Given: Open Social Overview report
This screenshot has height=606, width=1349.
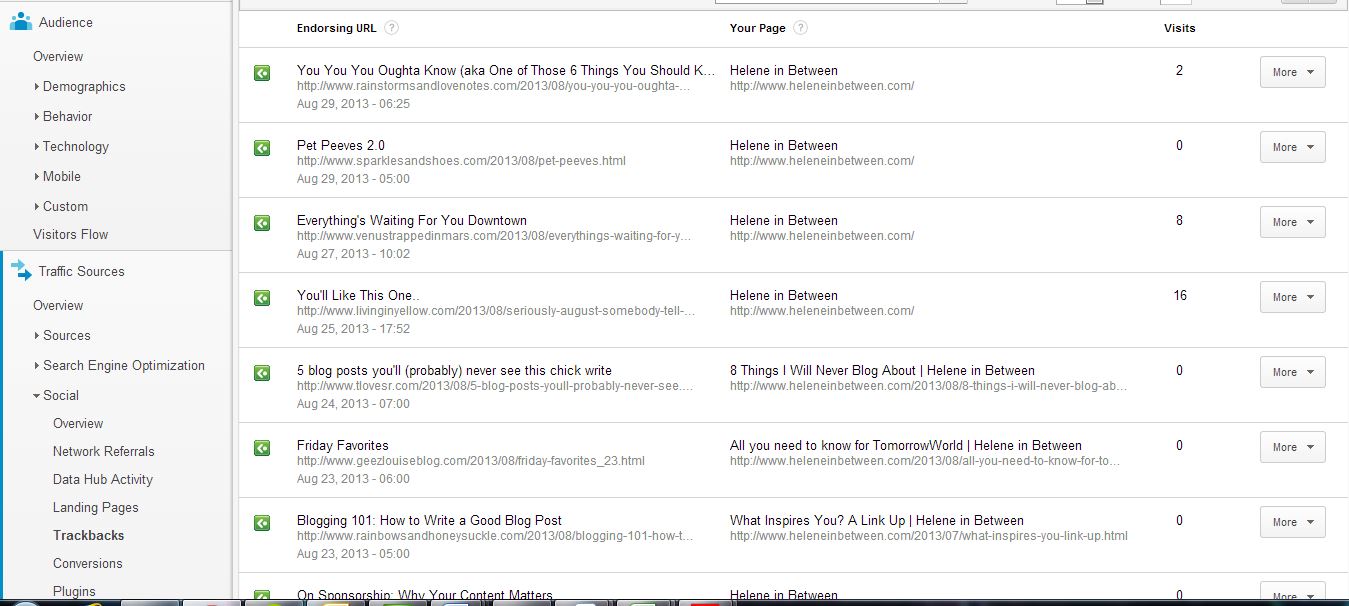Looking at the screenshot, I should (78, 424).
